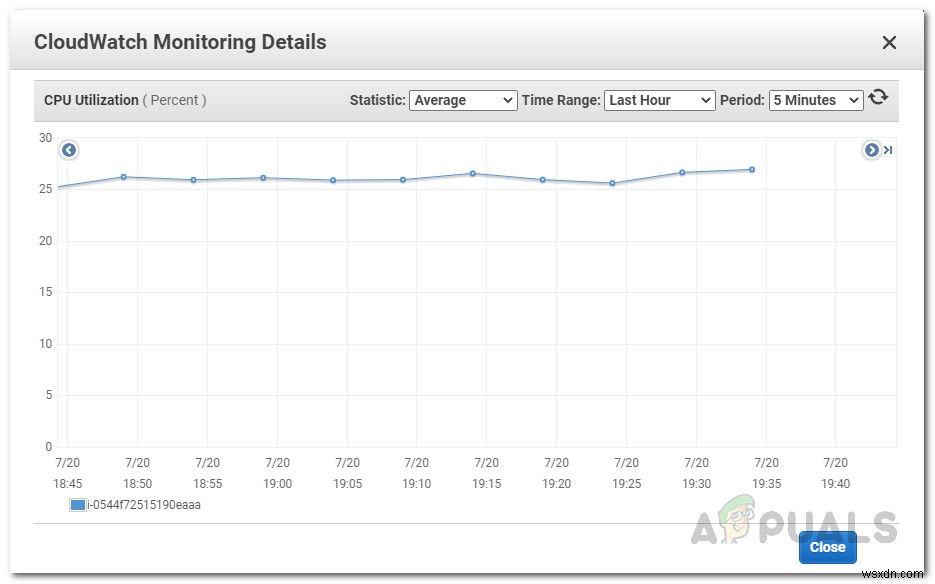935x584 pixels.
Task: Refresh the CloudWatch graph data
Action: tap(878, 97)
